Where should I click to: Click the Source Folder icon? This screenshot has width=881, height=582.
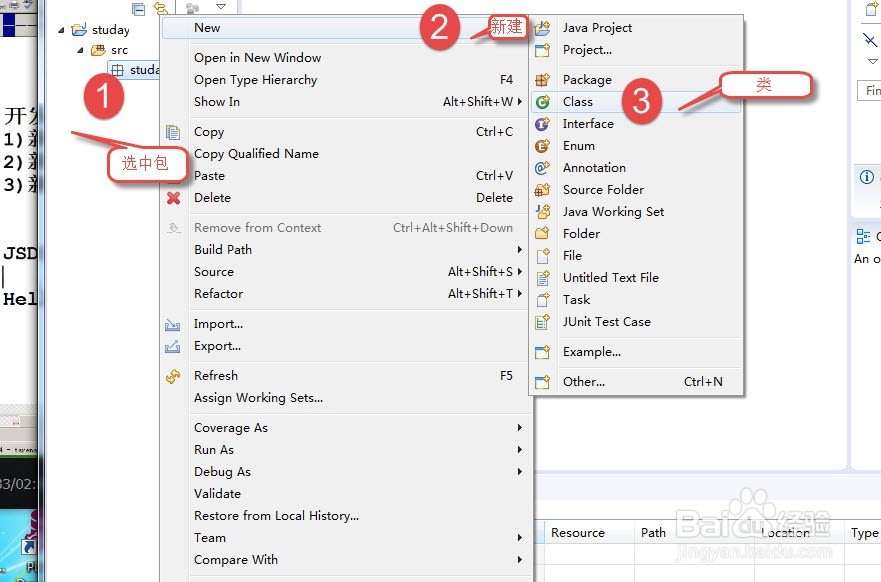pos(542,190)
